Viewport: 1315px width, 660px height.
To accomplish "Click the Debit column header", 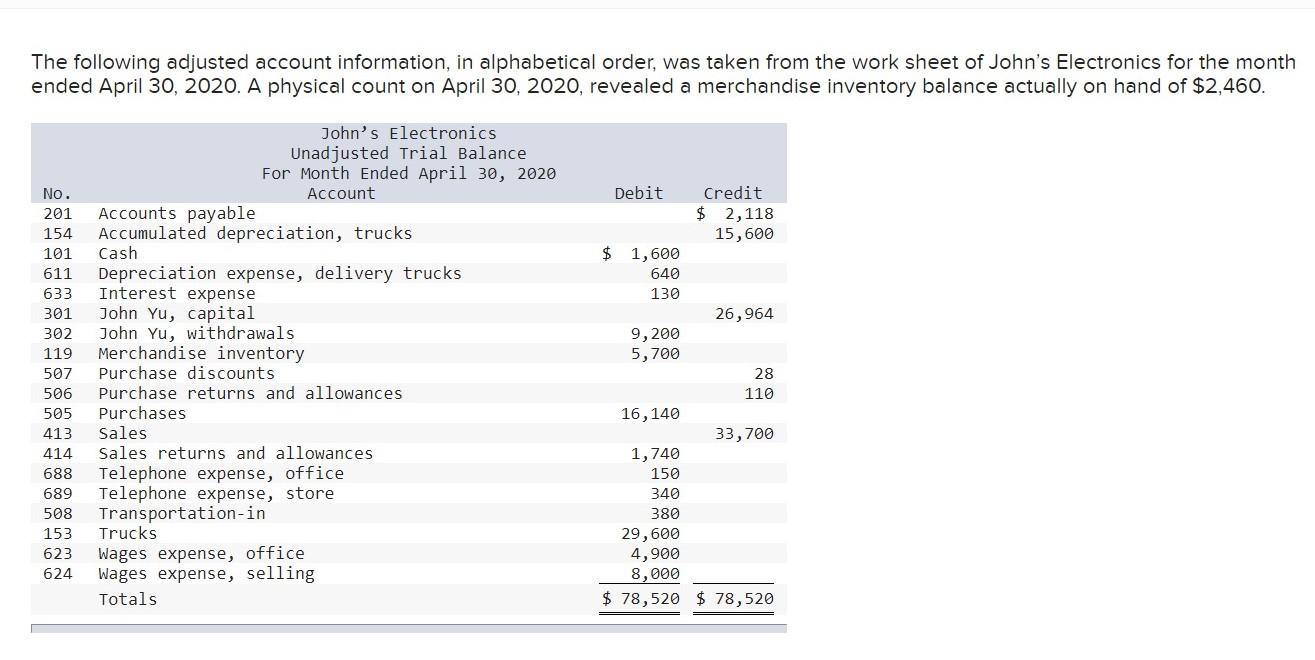I will [x=638, y=193].
